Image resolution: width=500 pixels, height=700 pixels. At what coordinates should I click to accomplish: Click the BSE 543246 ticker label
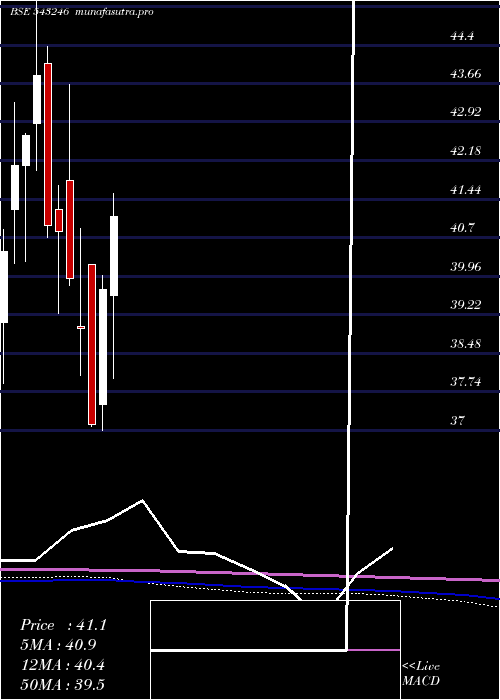pyautogui.click(x=39, y=12)
